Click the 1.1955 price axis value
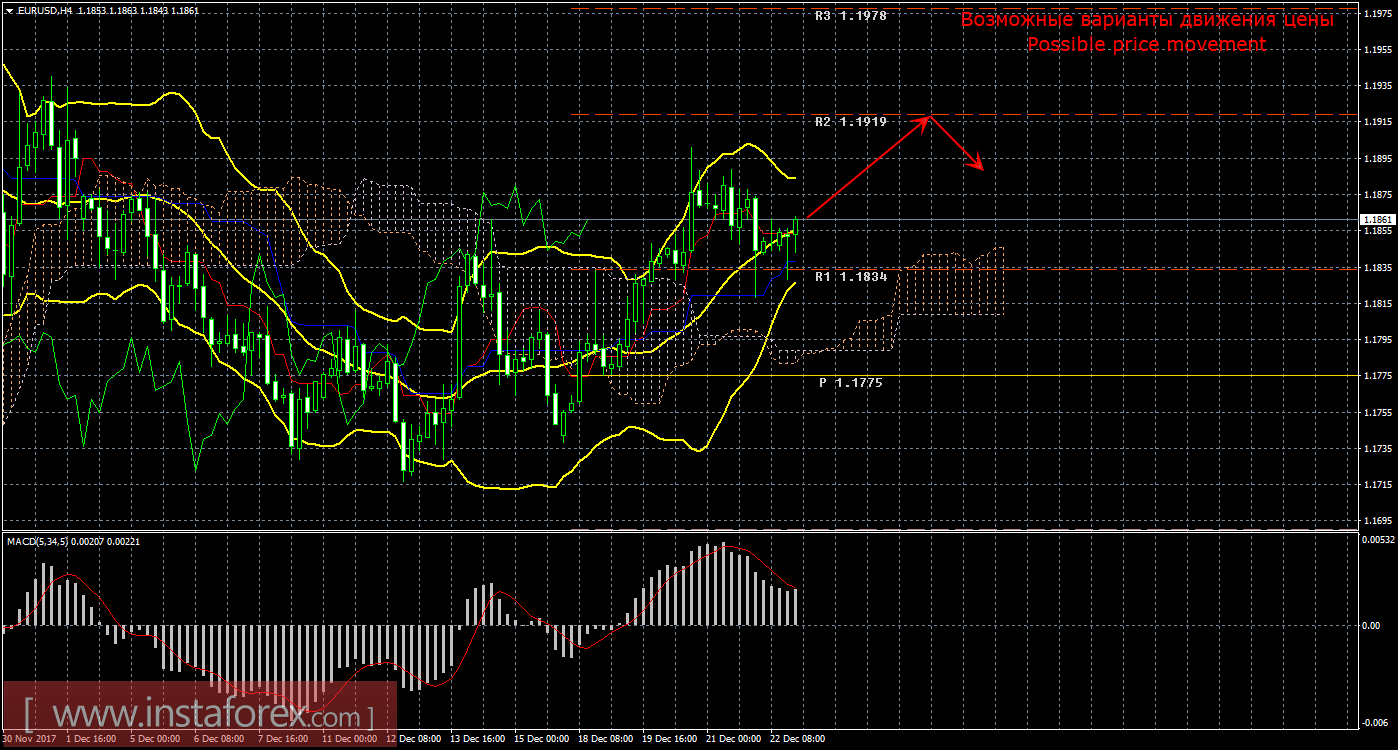1398x750 pixels. pyautogui.click(x=1377, y=49)
